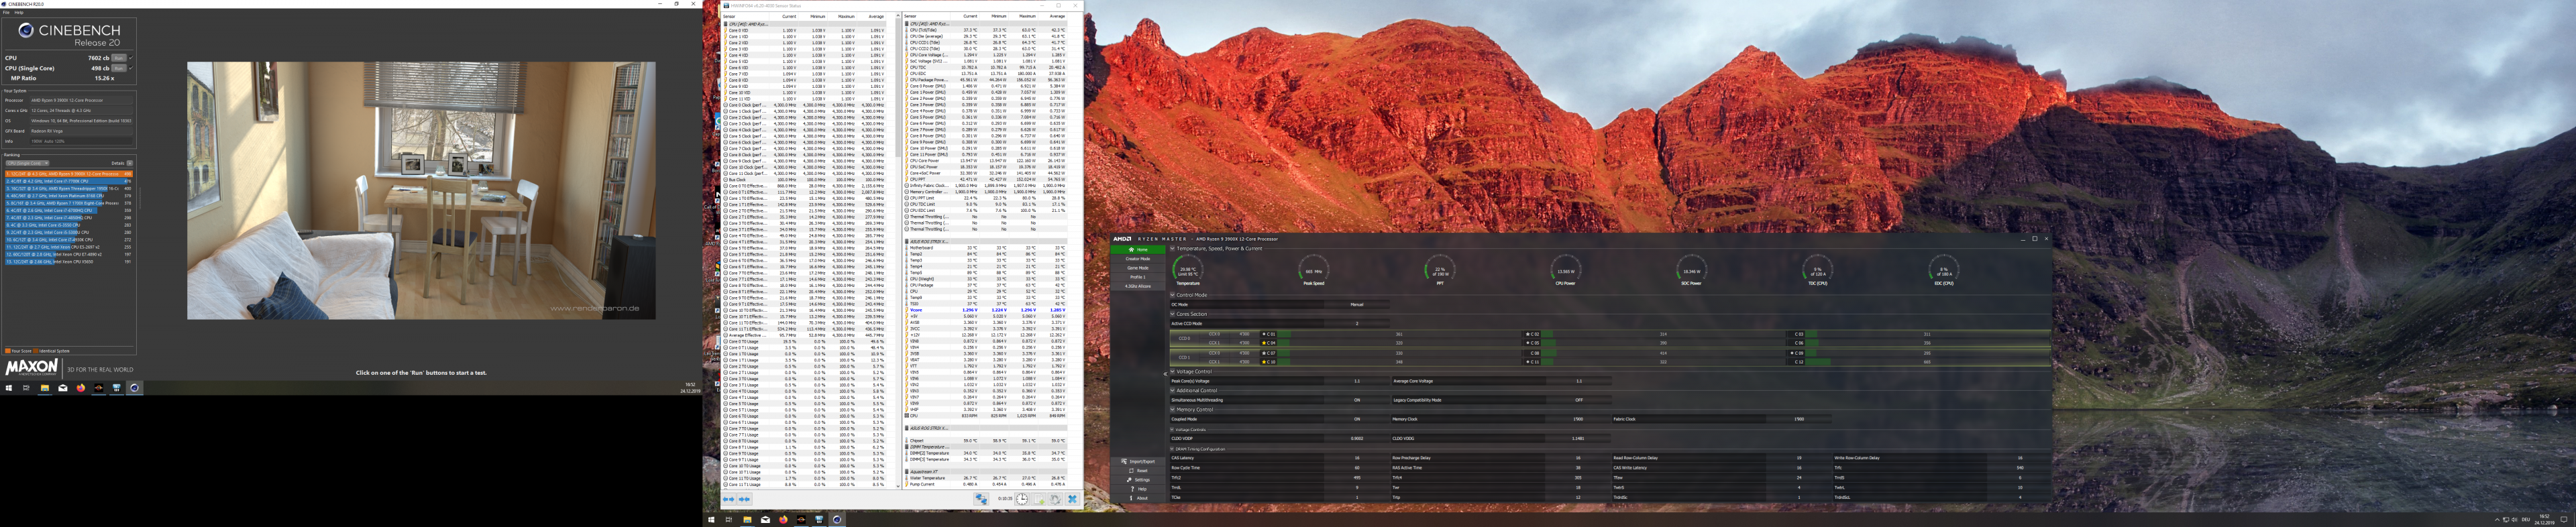Screen dimensions: 2576x527
Task: Switch to Game Mode tab
Action: click(1138, 268)
